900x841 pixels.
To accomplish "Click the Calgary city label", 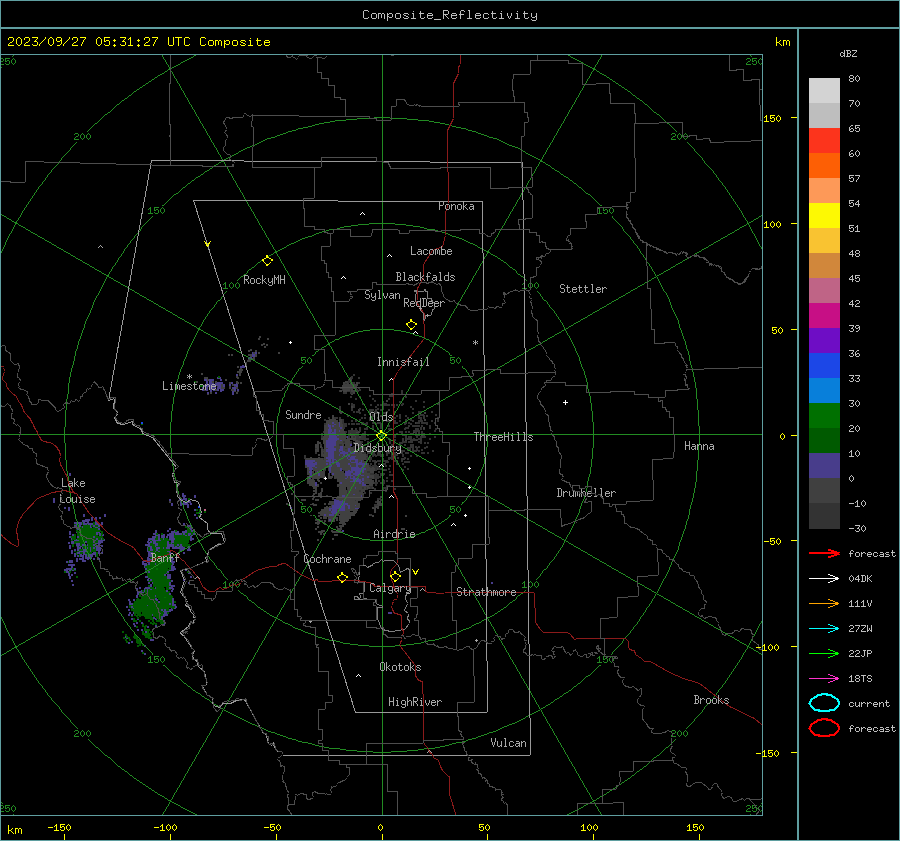I will 390,588.
